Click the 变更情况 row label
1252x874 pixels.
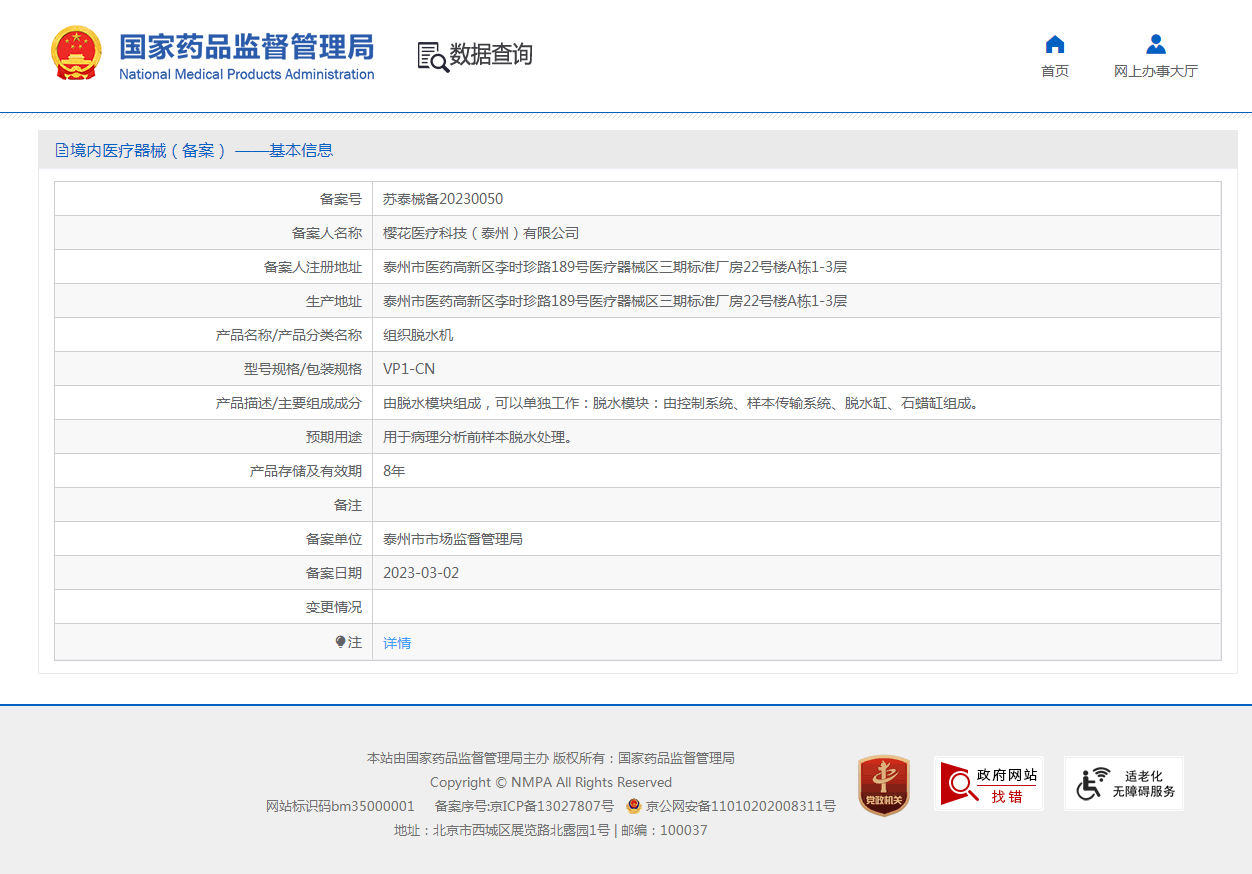click(334, 607)
